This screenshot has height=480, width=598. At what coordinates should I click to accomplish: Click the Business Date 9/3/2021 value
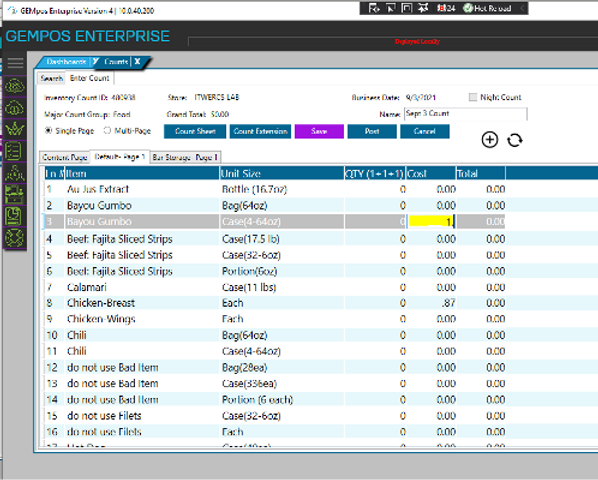(420, 97)
